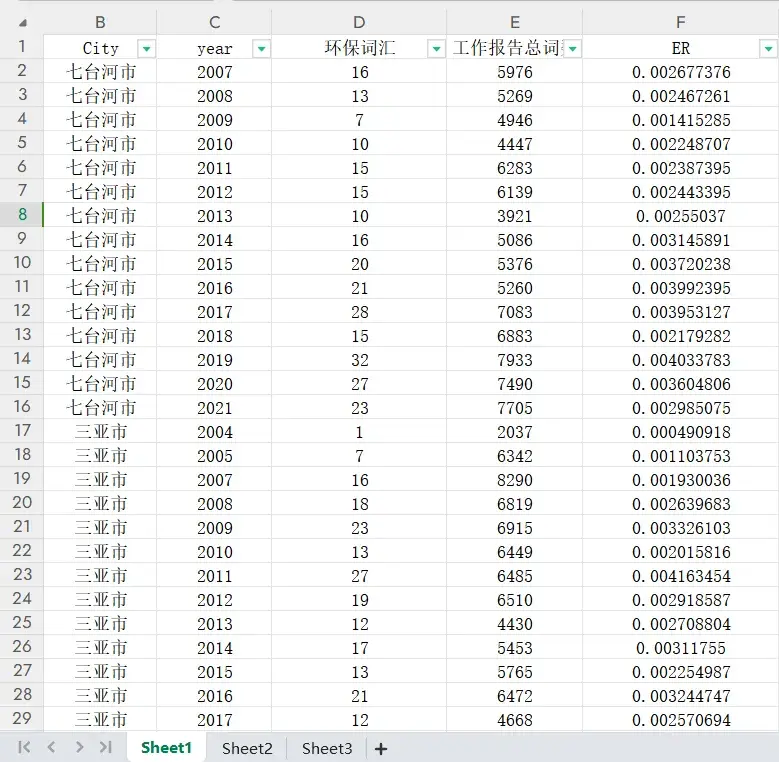
Task: Select ER cell 0.002570694
Action: point(681,720)
